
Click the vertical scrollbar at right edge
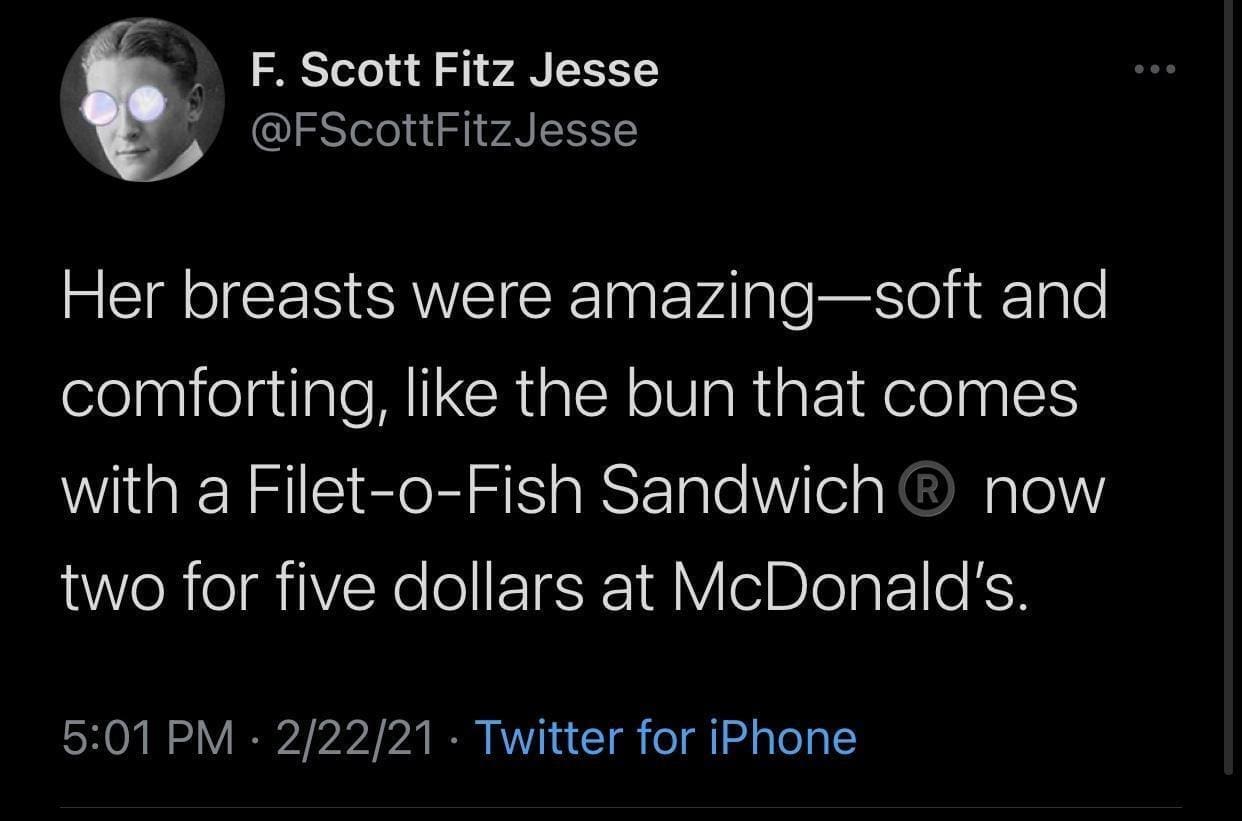[1229, 400]
